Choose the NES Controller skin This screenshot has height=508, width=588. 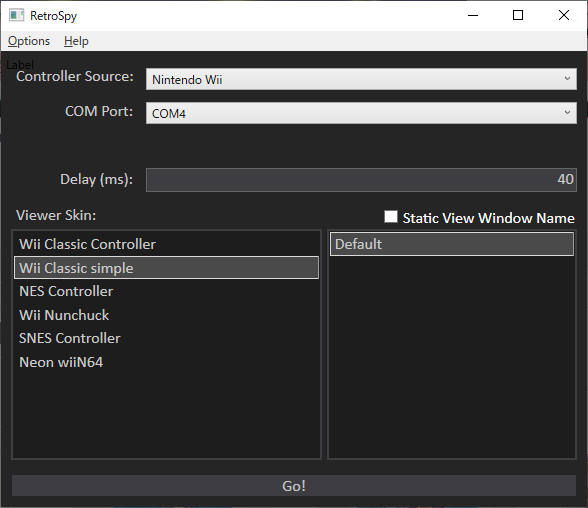click(166, 291)
